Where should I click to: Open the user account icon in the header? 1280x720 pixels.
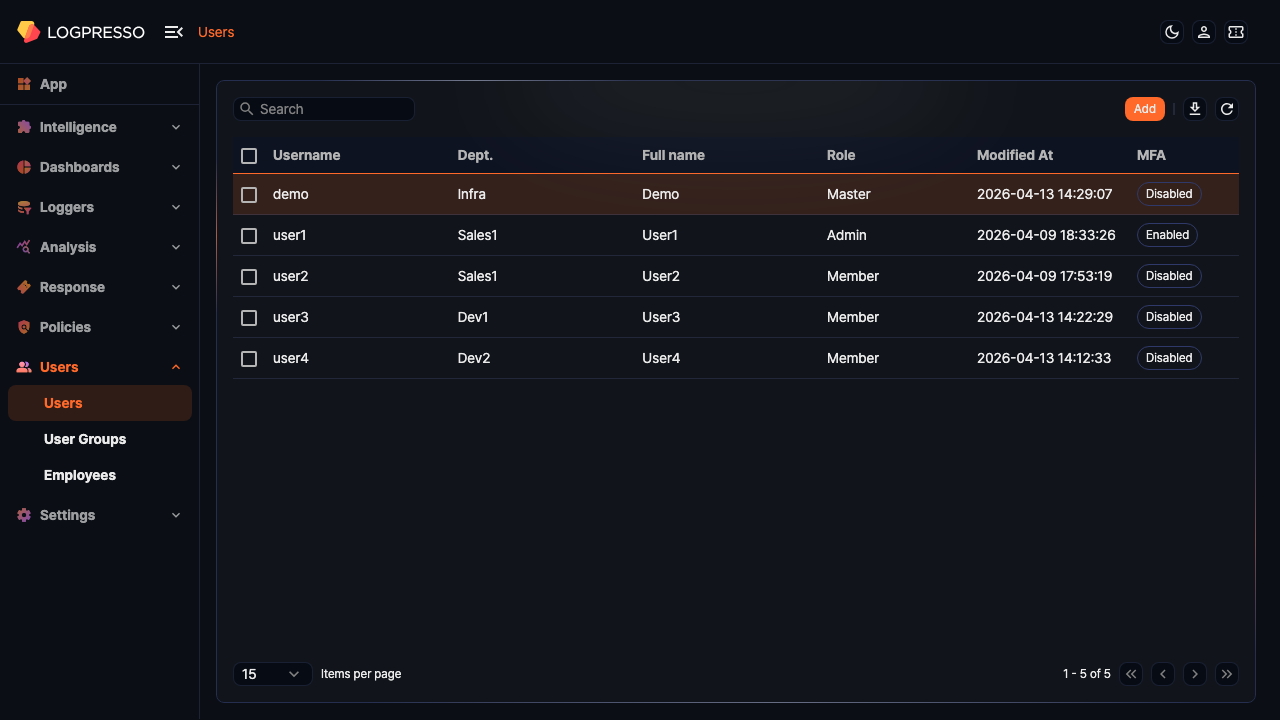tap(1203, 32)
